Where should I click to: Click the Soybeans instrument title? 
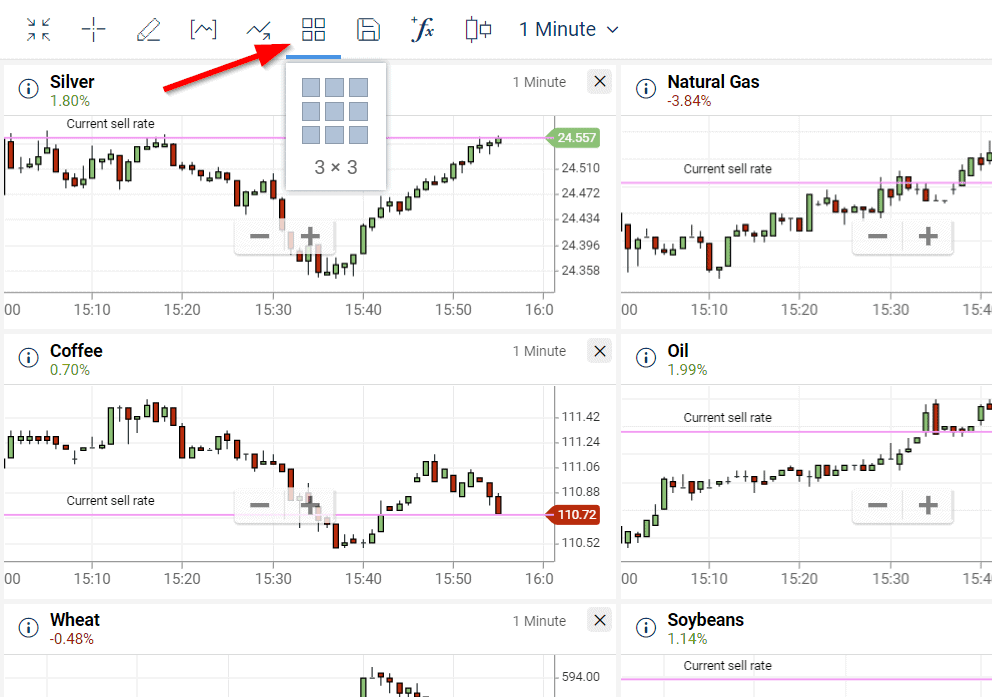(x=705, y=620)
